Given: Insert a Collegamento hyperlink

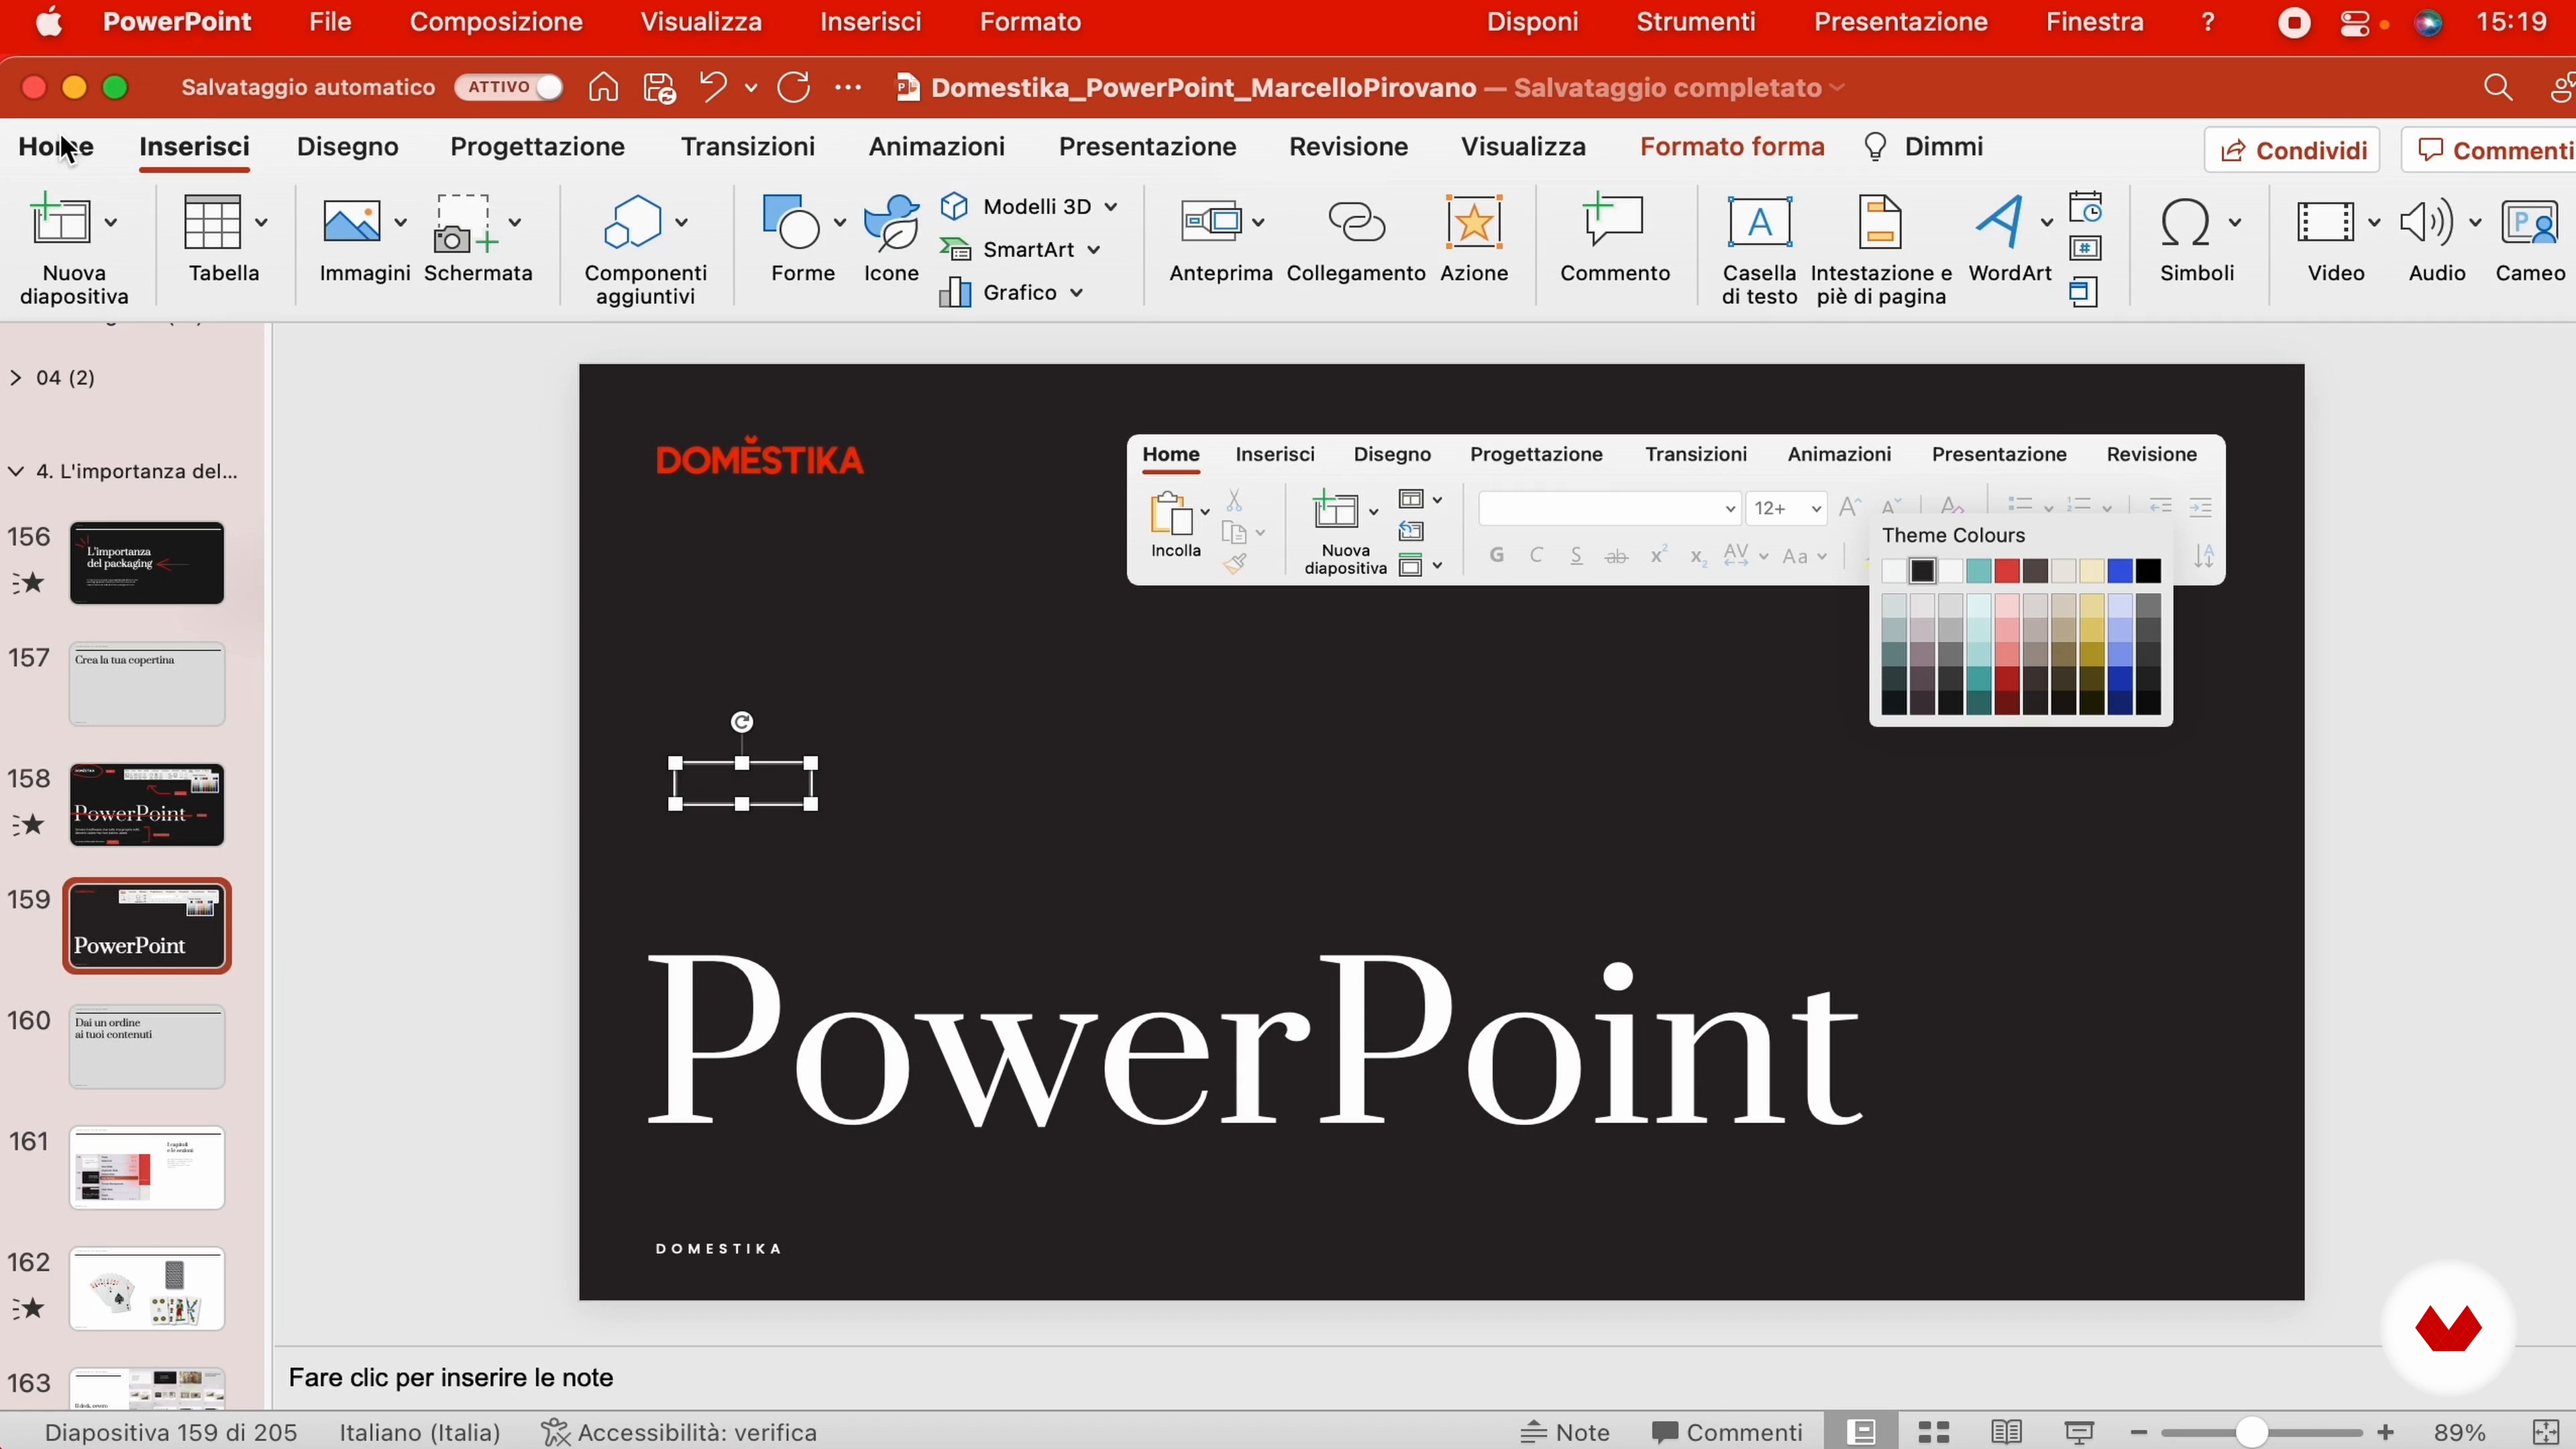Looking at the screenshot, I should click(1356, 222).
